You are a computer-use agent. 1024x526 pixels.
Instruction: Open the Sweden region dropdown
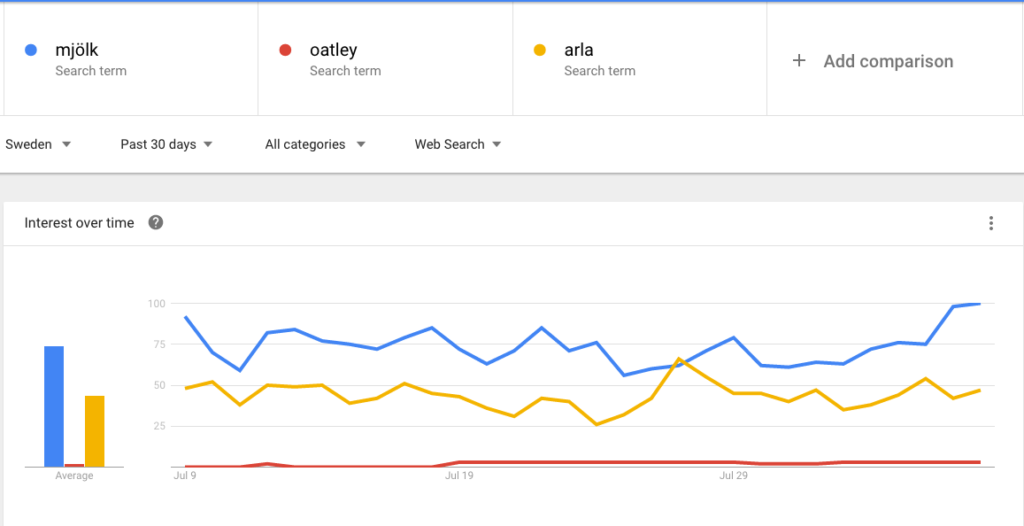38,144
